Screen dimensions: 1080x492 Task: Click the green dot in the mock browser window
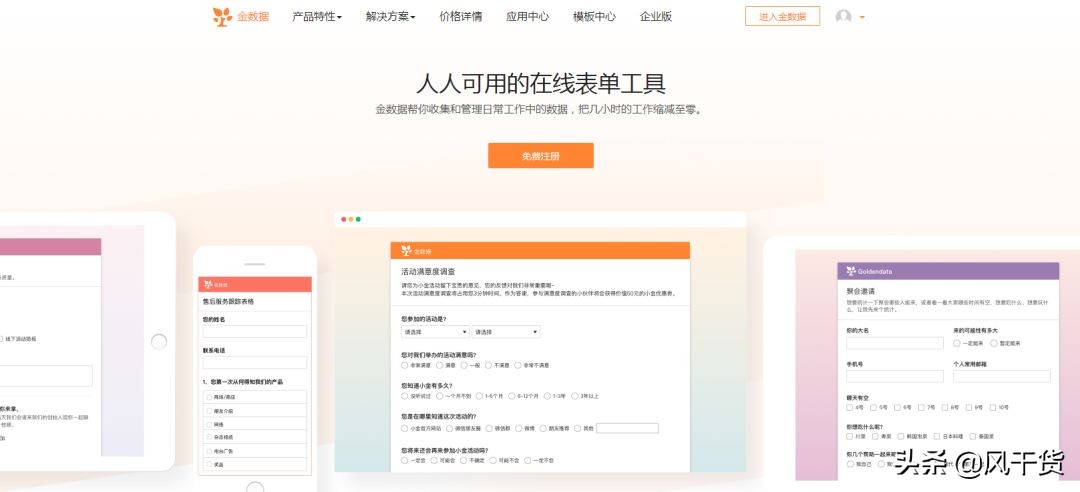point(358,219)
